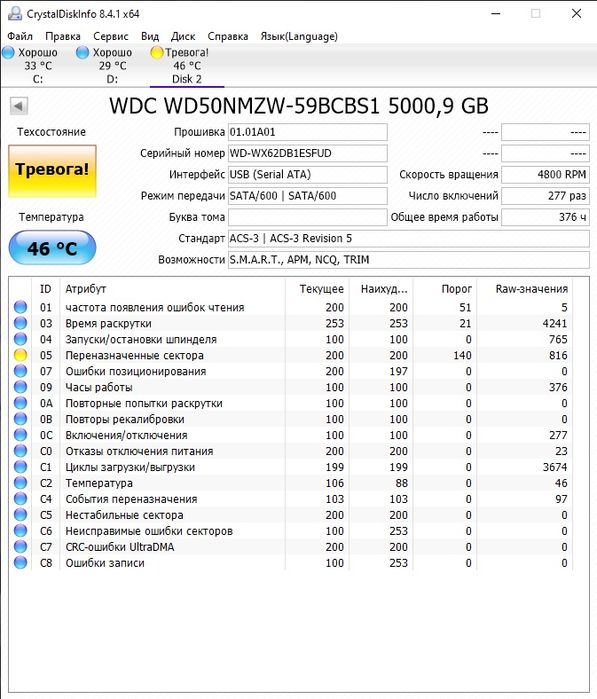Open the Язык(Language) menu

[x=299, y=36]
